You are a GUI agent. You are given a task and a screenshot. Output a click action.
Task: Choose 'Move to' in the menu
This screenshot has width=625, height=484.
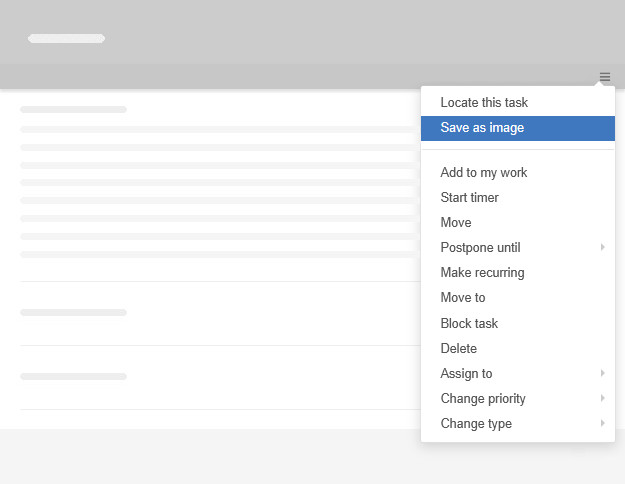point(463,298)
